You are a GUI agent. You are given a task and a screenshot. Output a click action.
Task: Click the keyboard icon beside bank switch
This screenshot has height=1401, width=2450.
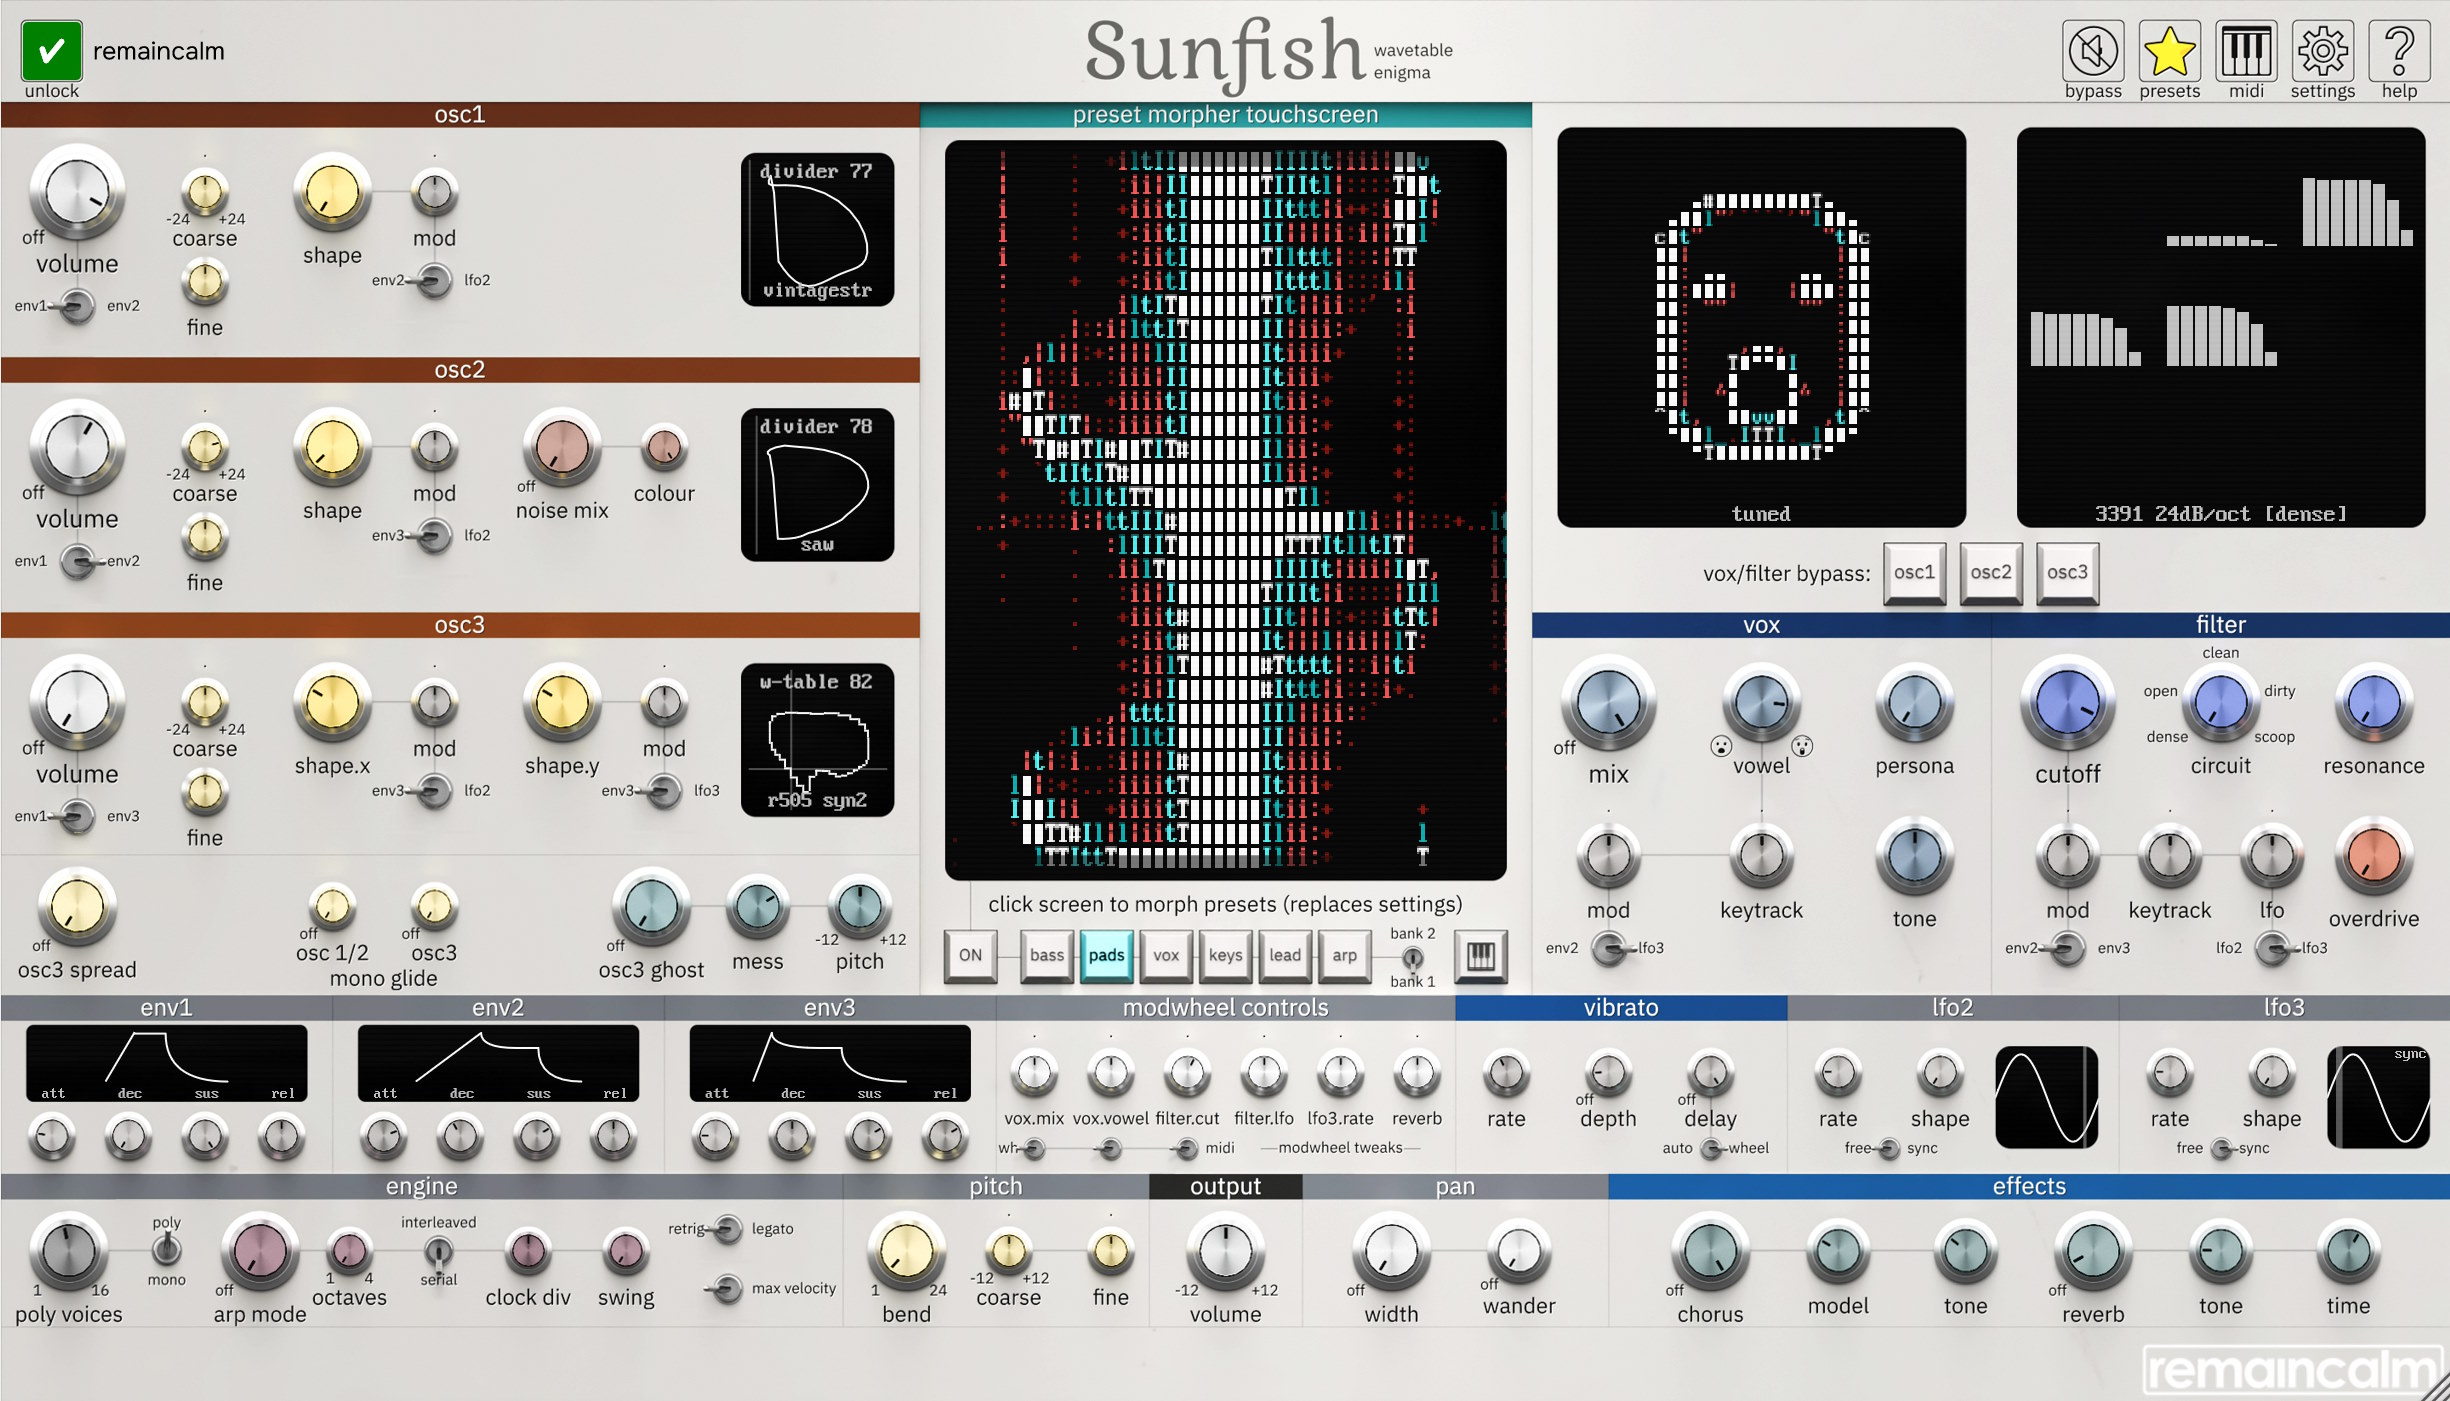click(1480, 956)
